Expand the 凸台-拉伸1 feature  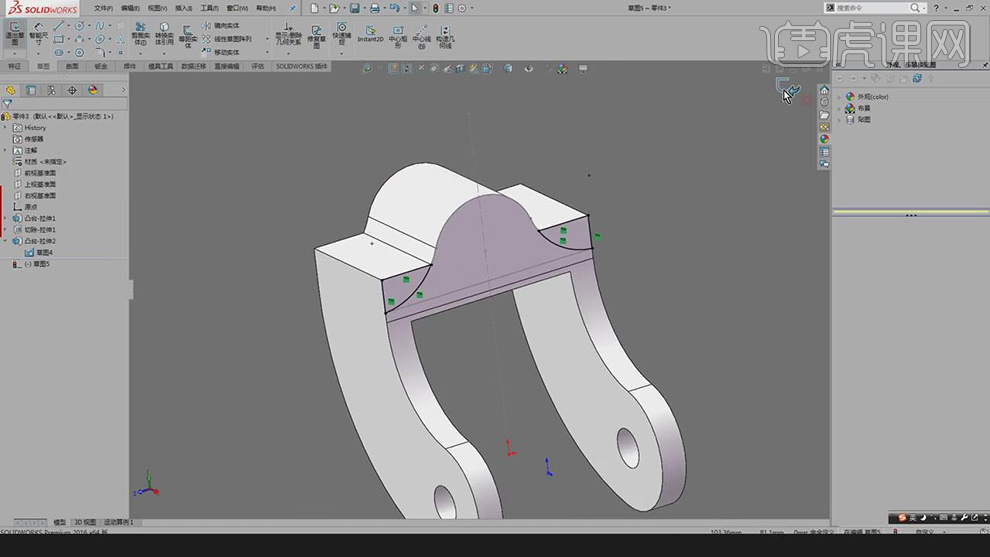tap(6, 219)
